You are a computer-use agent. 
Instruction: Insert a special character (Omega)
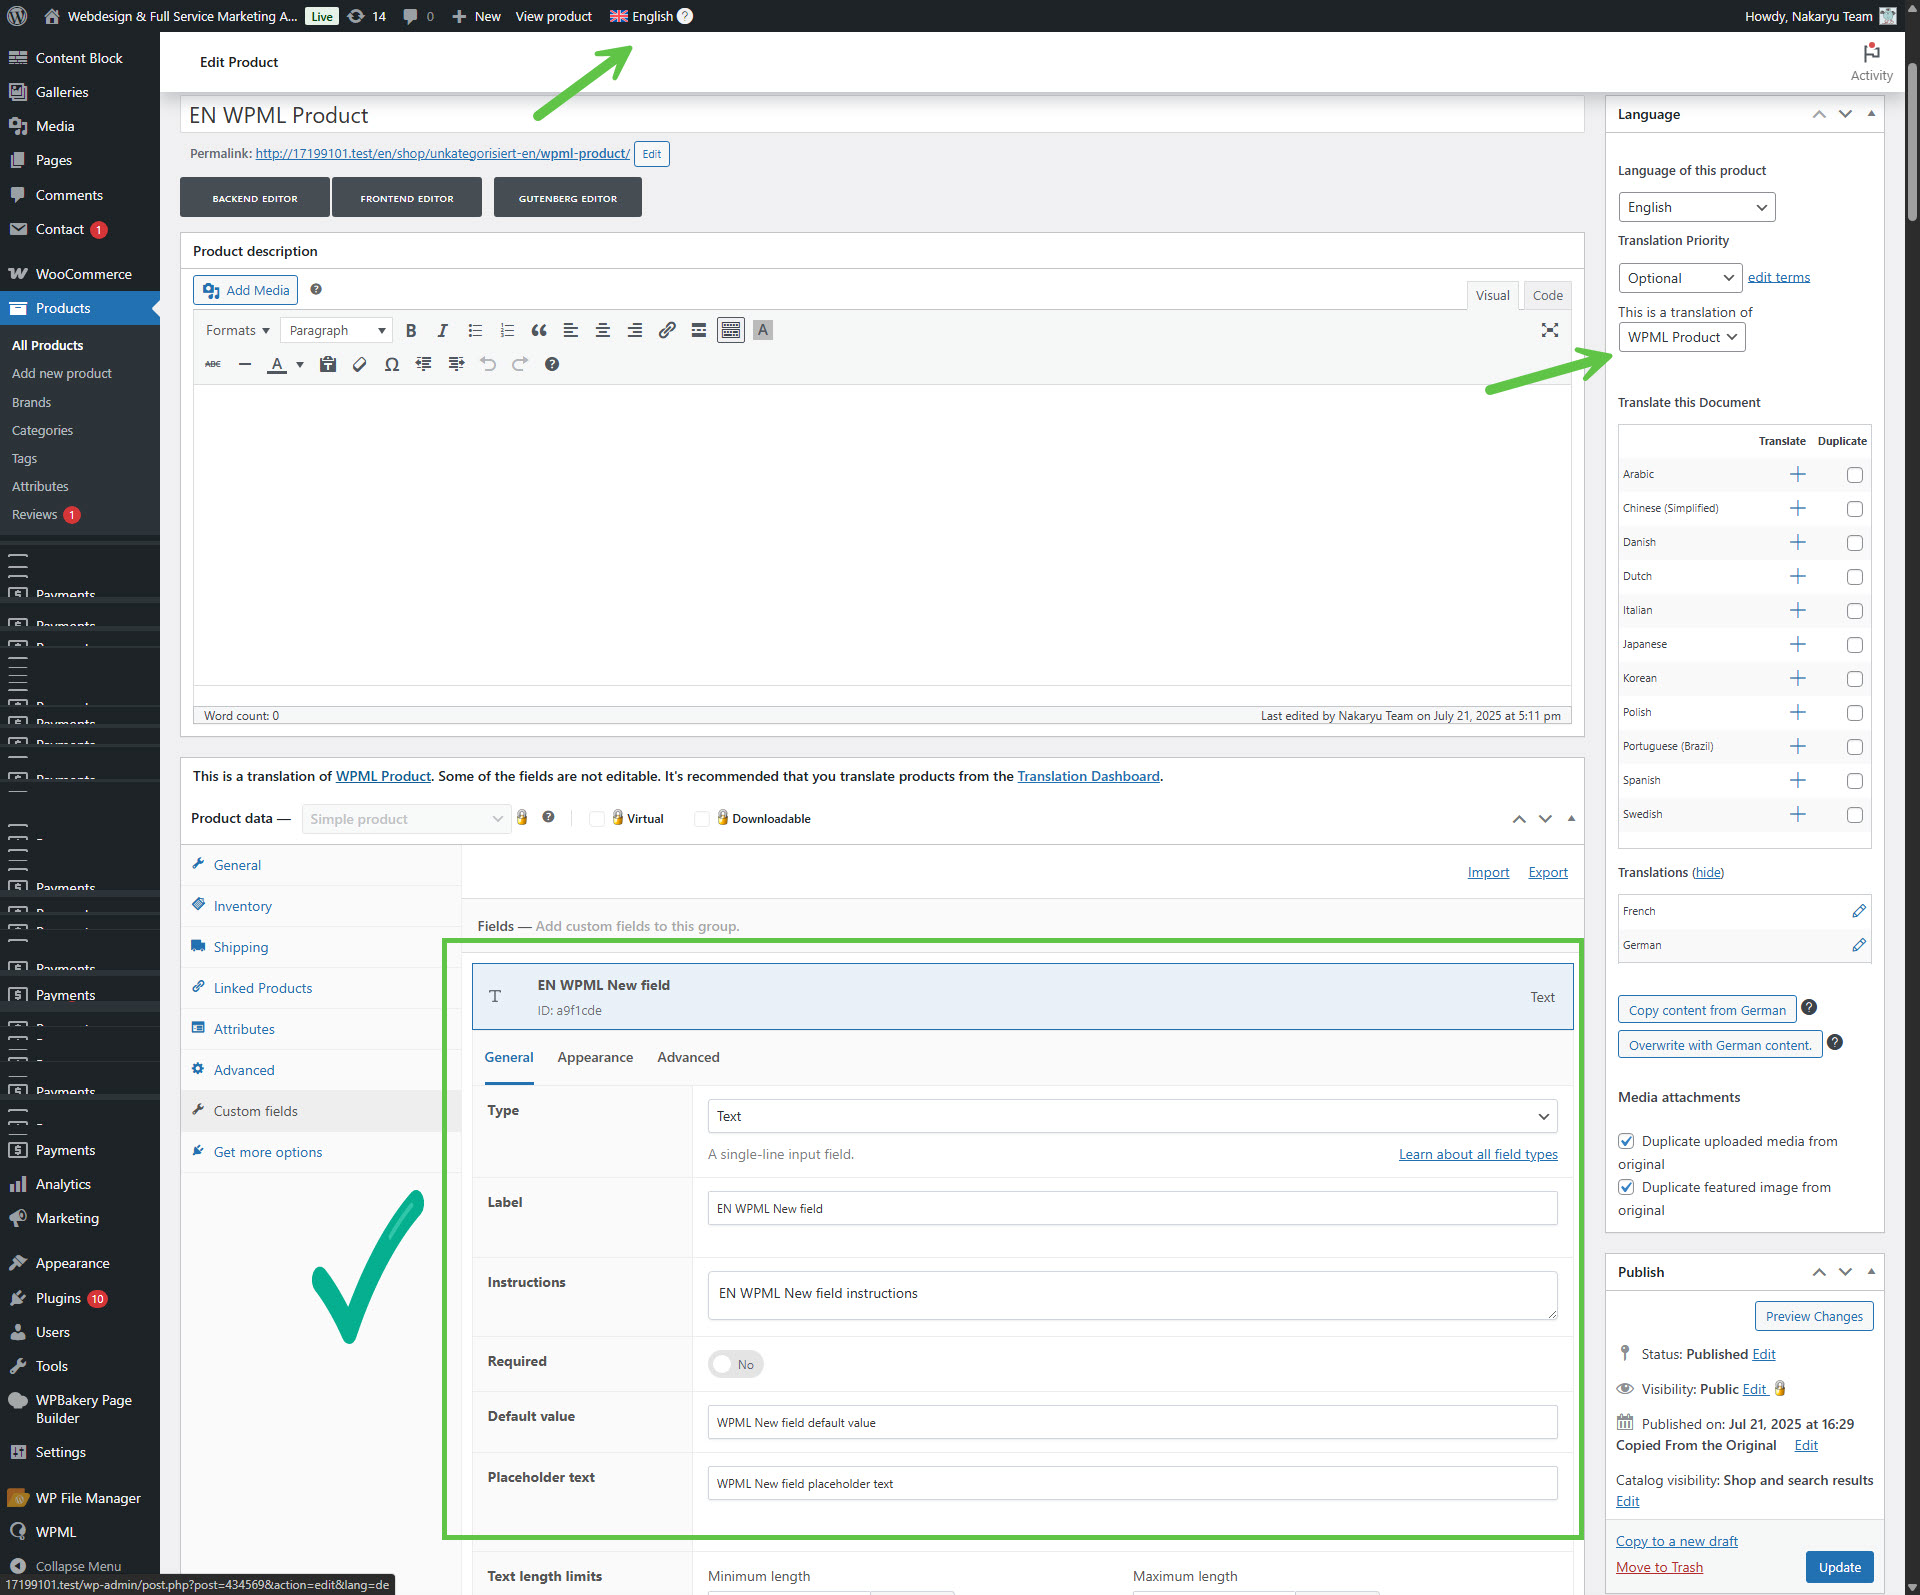pyautogui.click(x=392, y=364)
